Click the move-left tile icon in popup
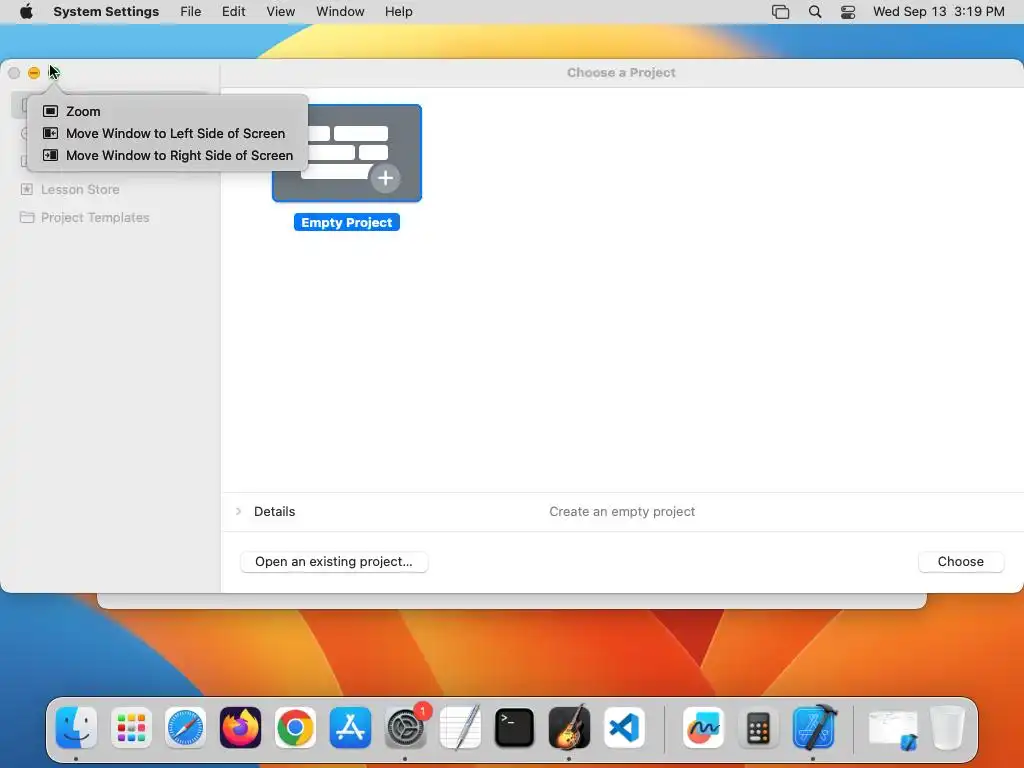This screenshot has height=768, width=1024. [50, 133]
